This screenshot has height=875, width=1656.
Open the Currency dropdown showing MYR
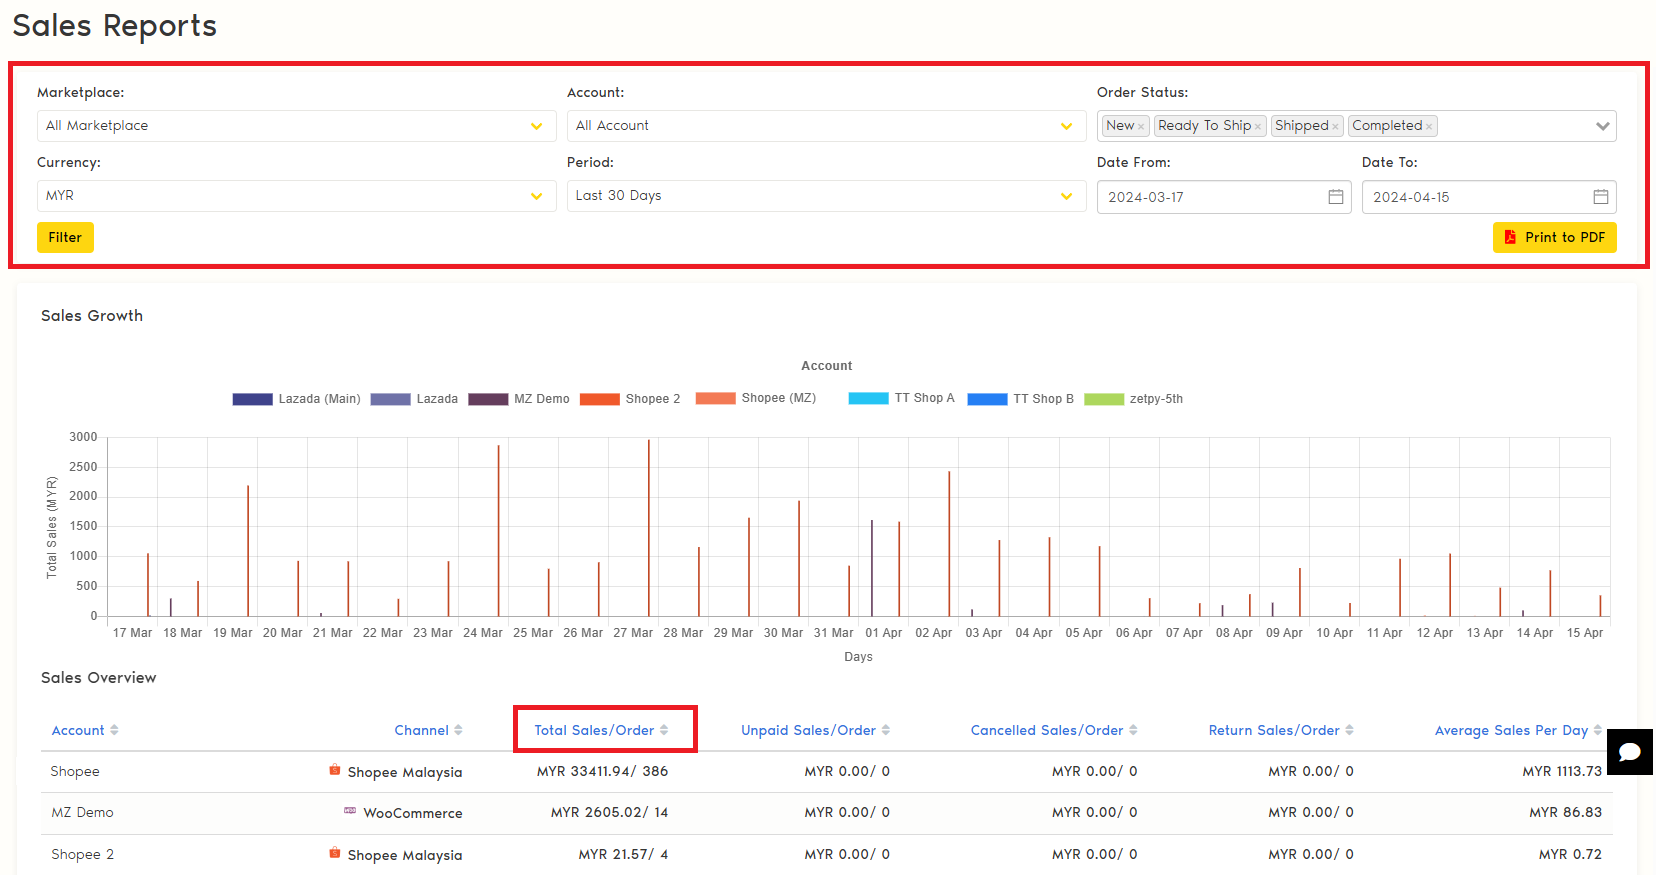click(296, 196)
